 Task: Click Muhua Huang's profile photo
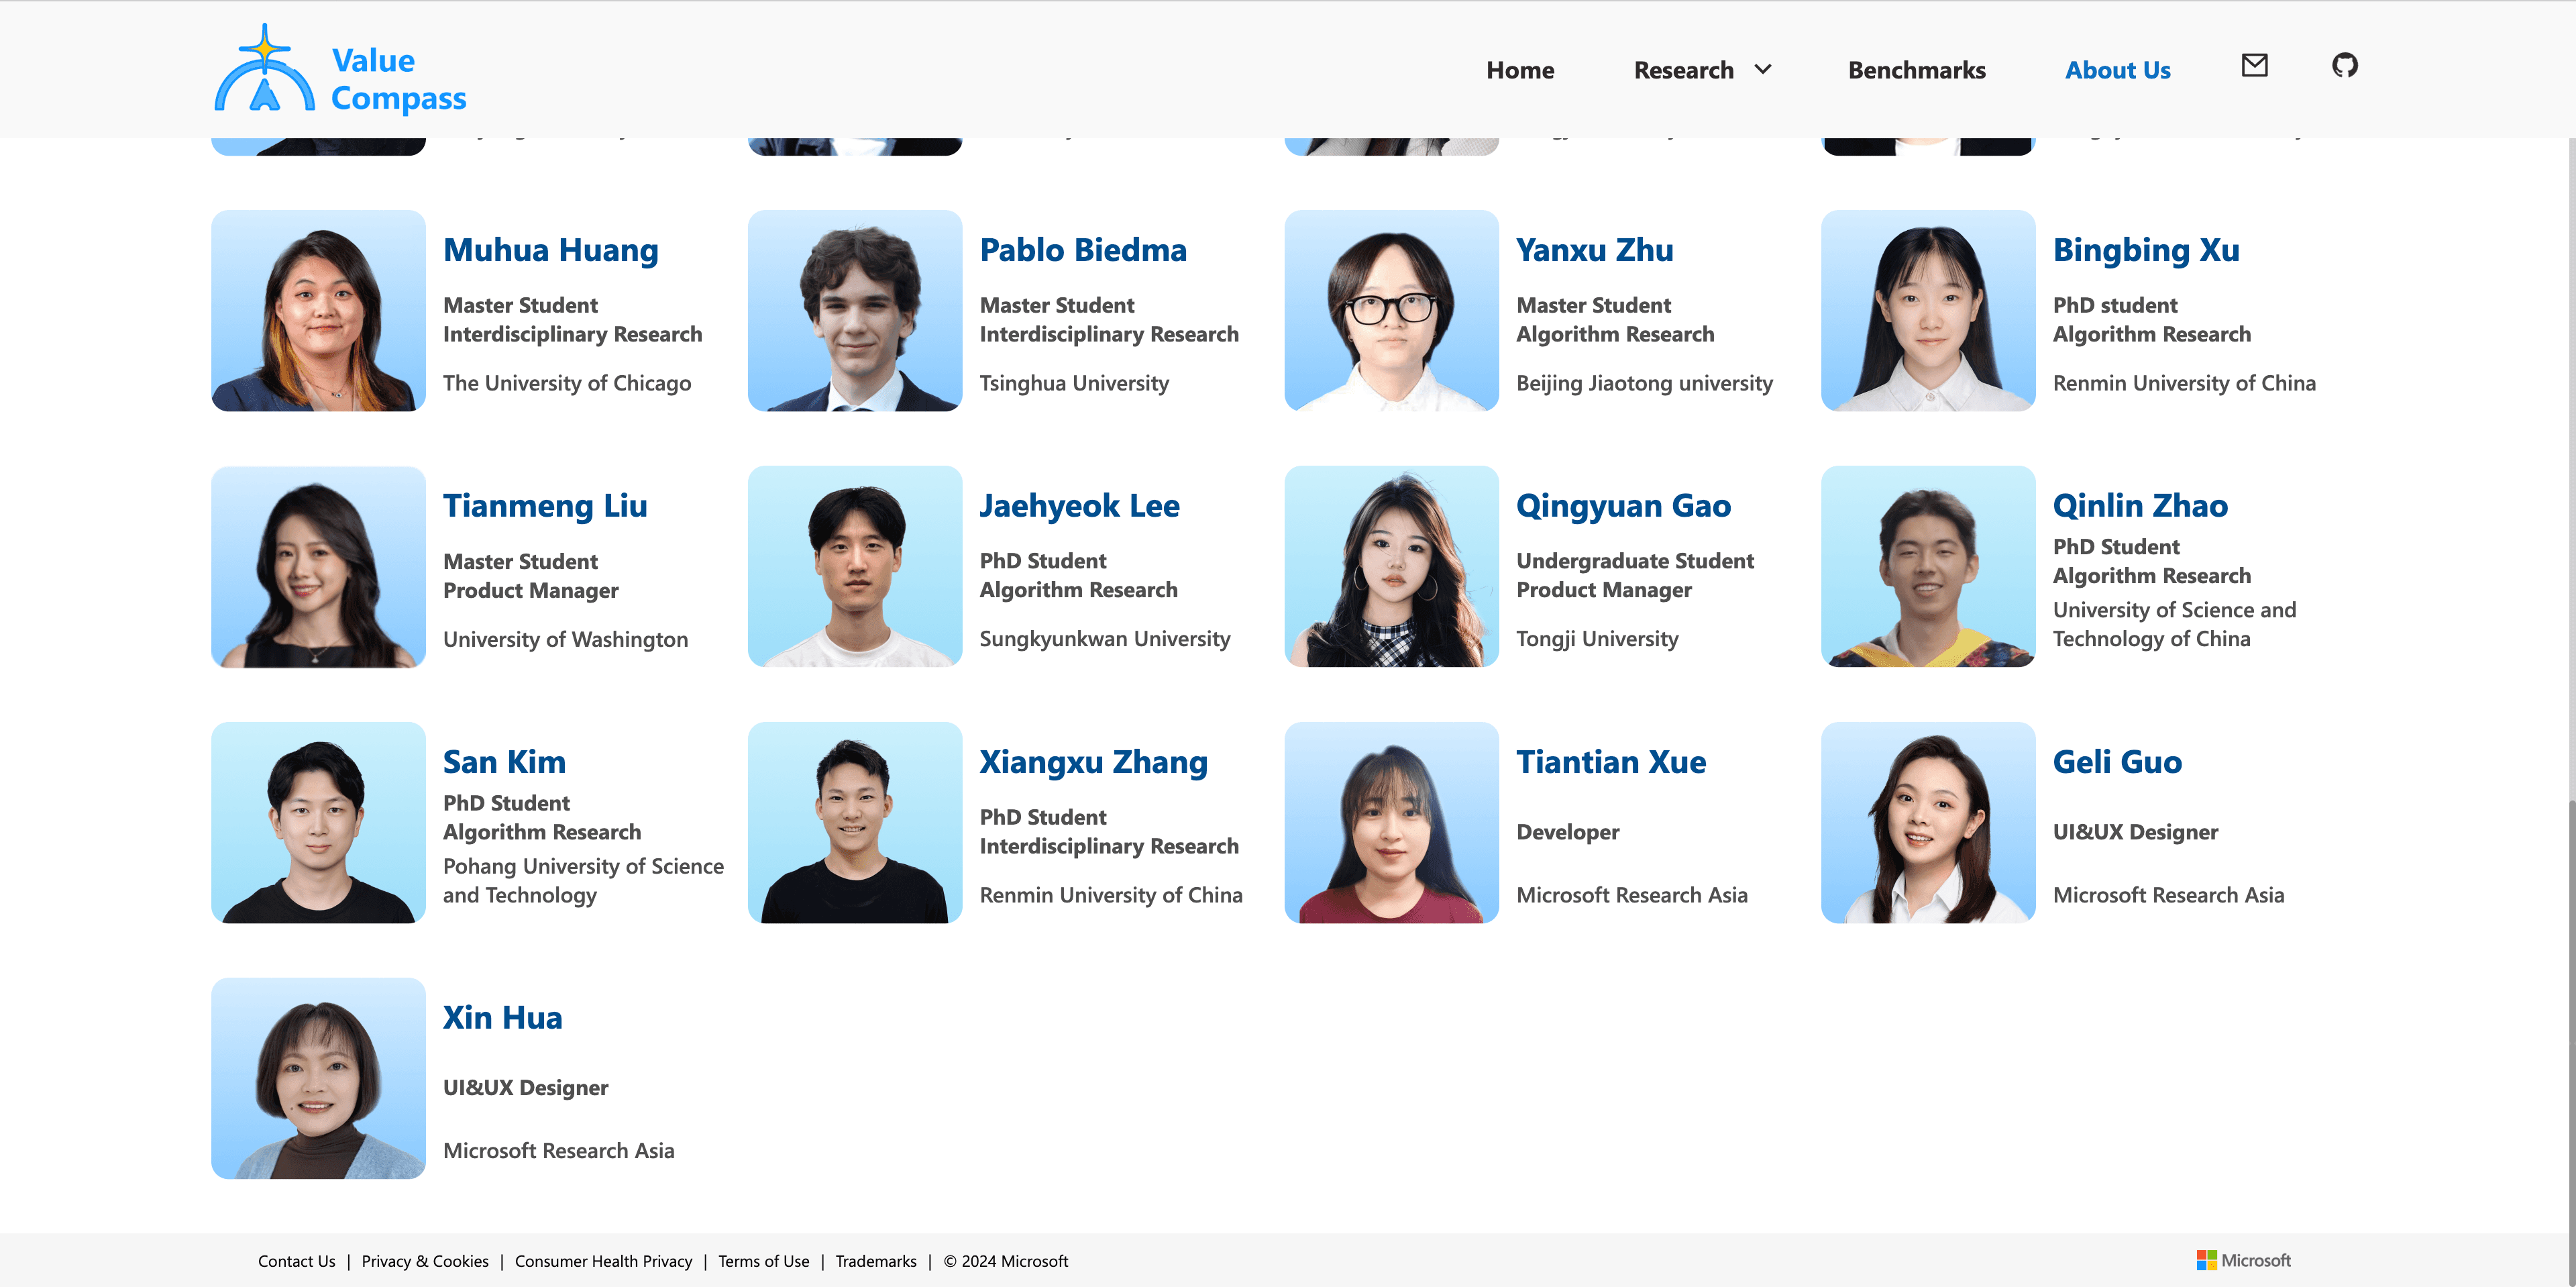coord(318,310)
